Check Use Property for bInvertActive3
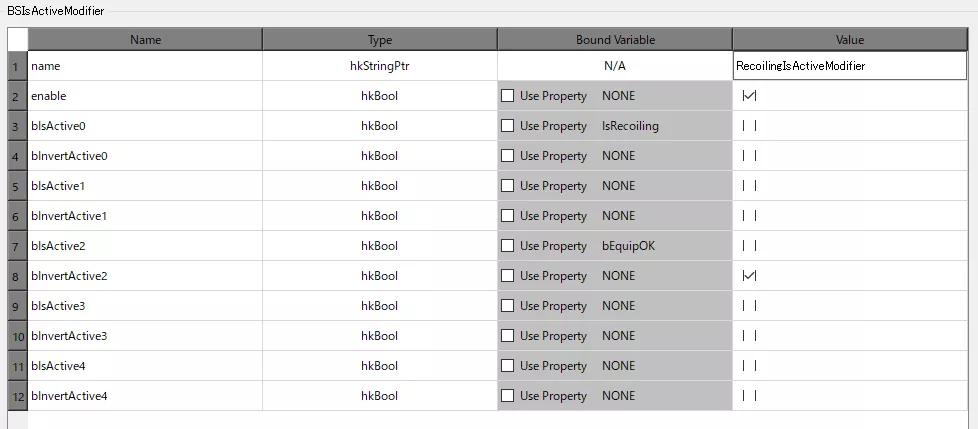This screenshot has width=978, height=429. click(508, 335)
